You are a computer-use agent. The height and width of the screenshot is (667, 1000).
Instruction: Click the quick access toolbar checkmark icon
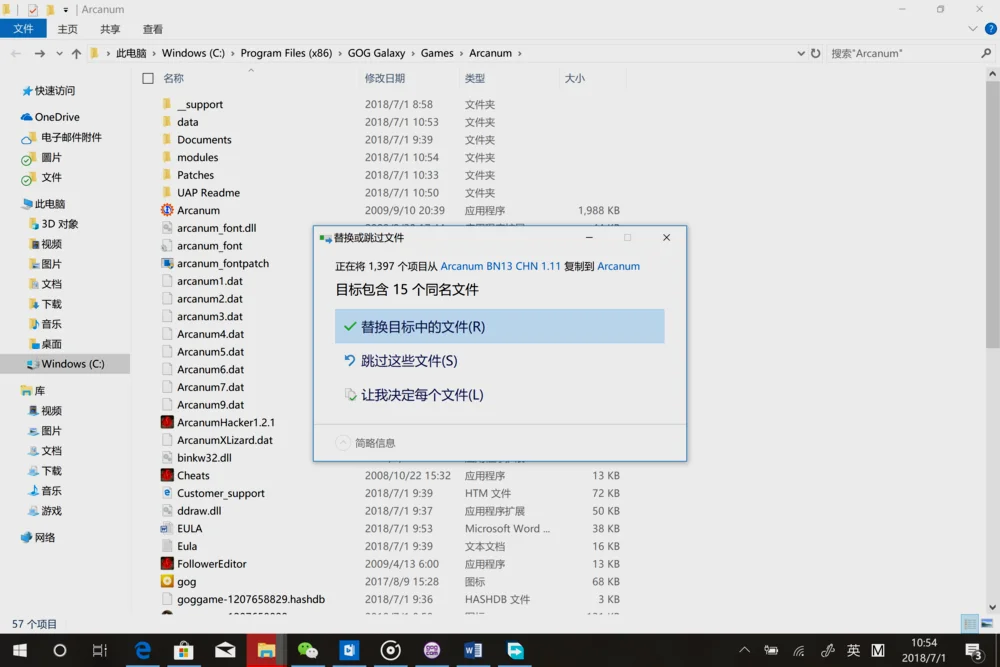pos(33,10)
